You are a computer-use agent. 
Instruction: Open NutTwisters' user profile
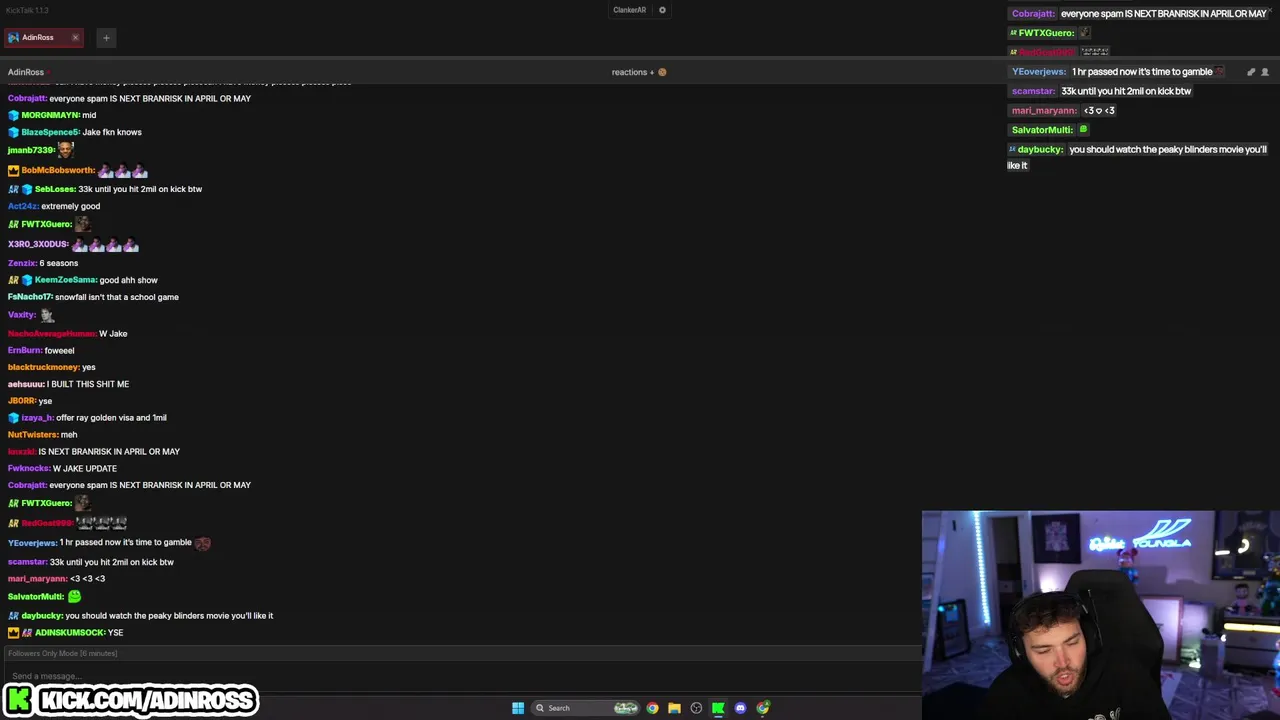tap(33, 435)
